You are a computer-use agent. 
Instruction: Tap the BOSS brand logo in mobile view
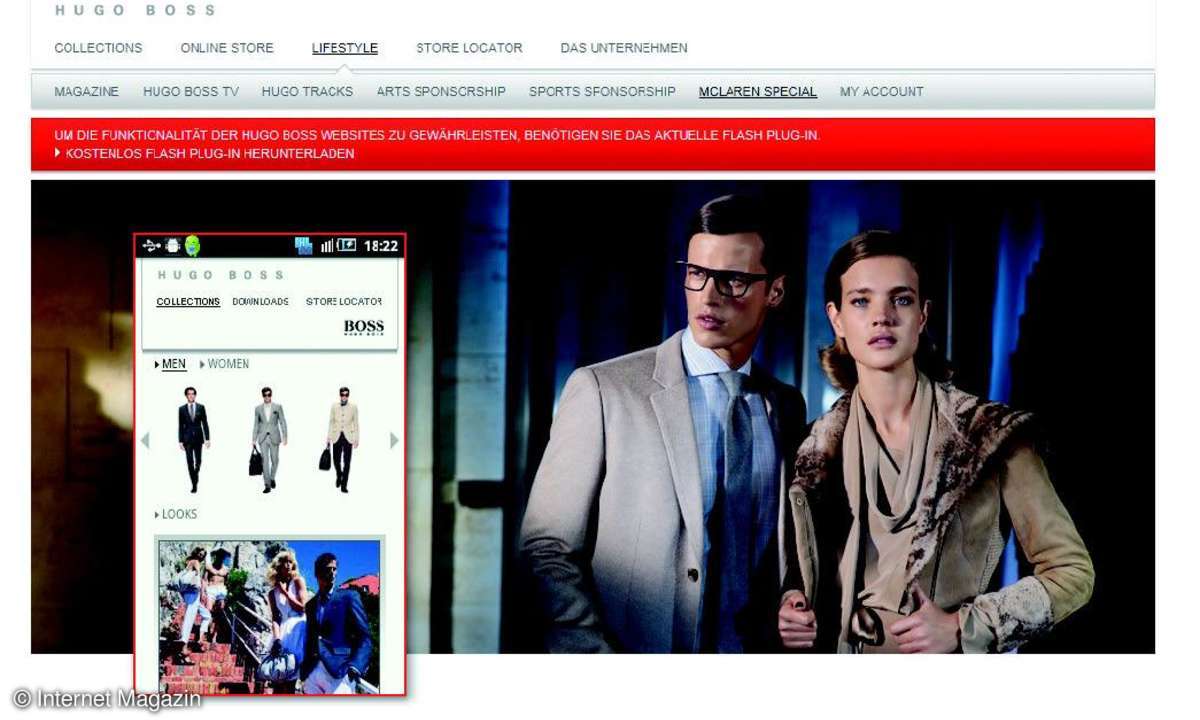click(x=364, y=327)
